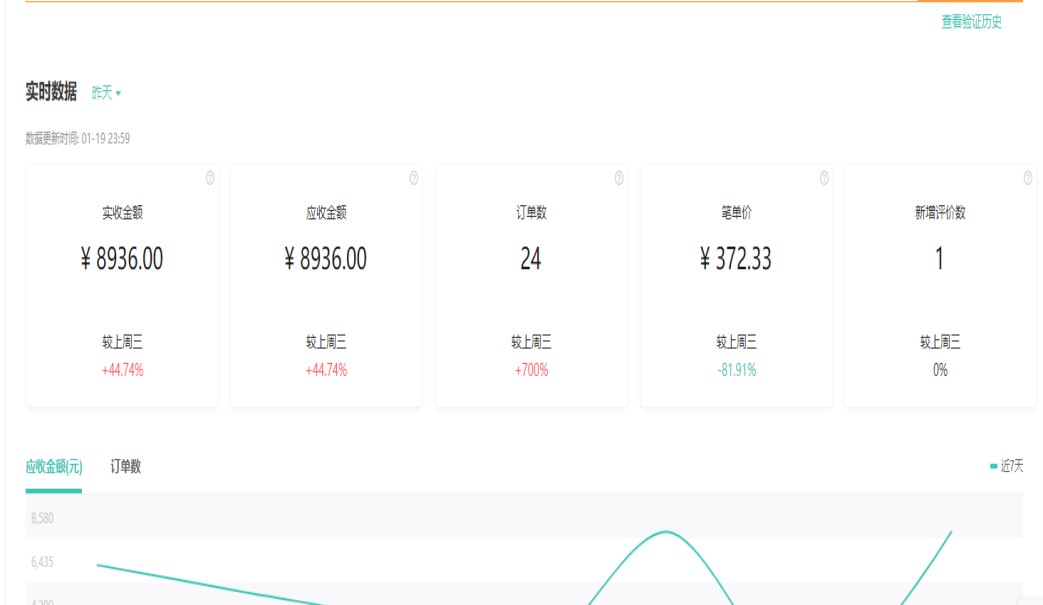This screenshot has height=605, width=1043.
Task: Select the order count value 24
Action: click(531, 259)
